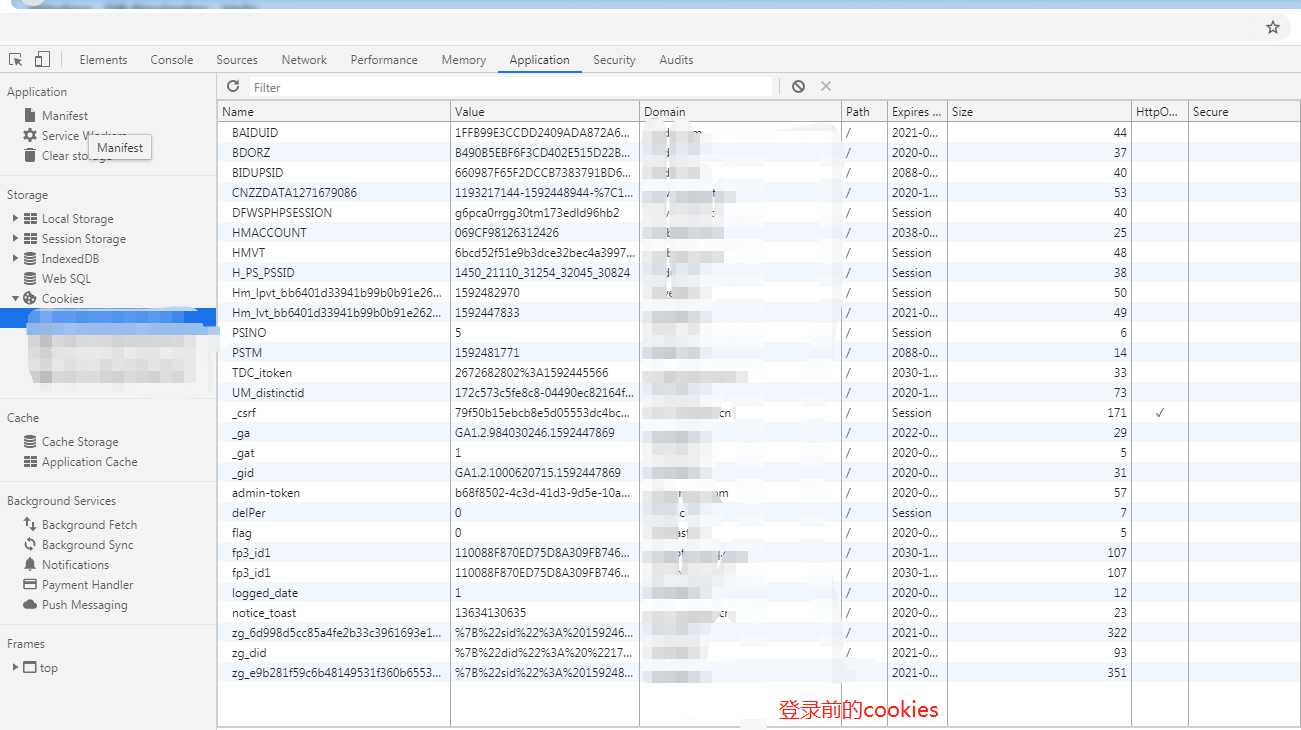Bookmark the page with the star icon
This screenshot has height=730, width=1301.
click(1273, 28)
